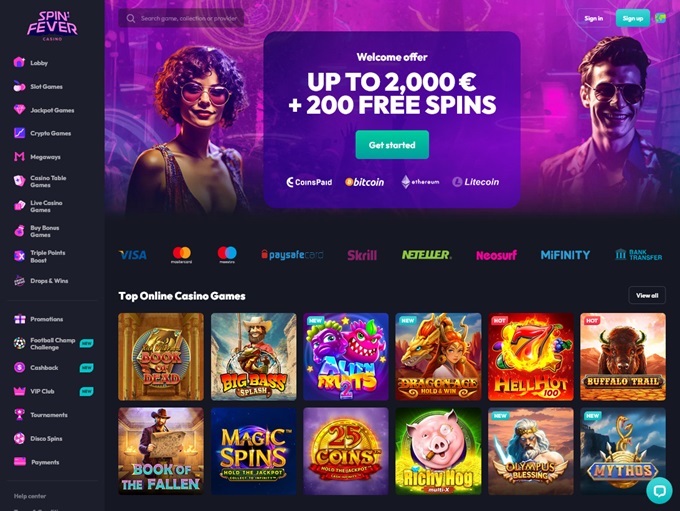The width and height of the screenshot is (680, 511).
Task: Open Crypto Games chart icon
Action: (20, 133)
